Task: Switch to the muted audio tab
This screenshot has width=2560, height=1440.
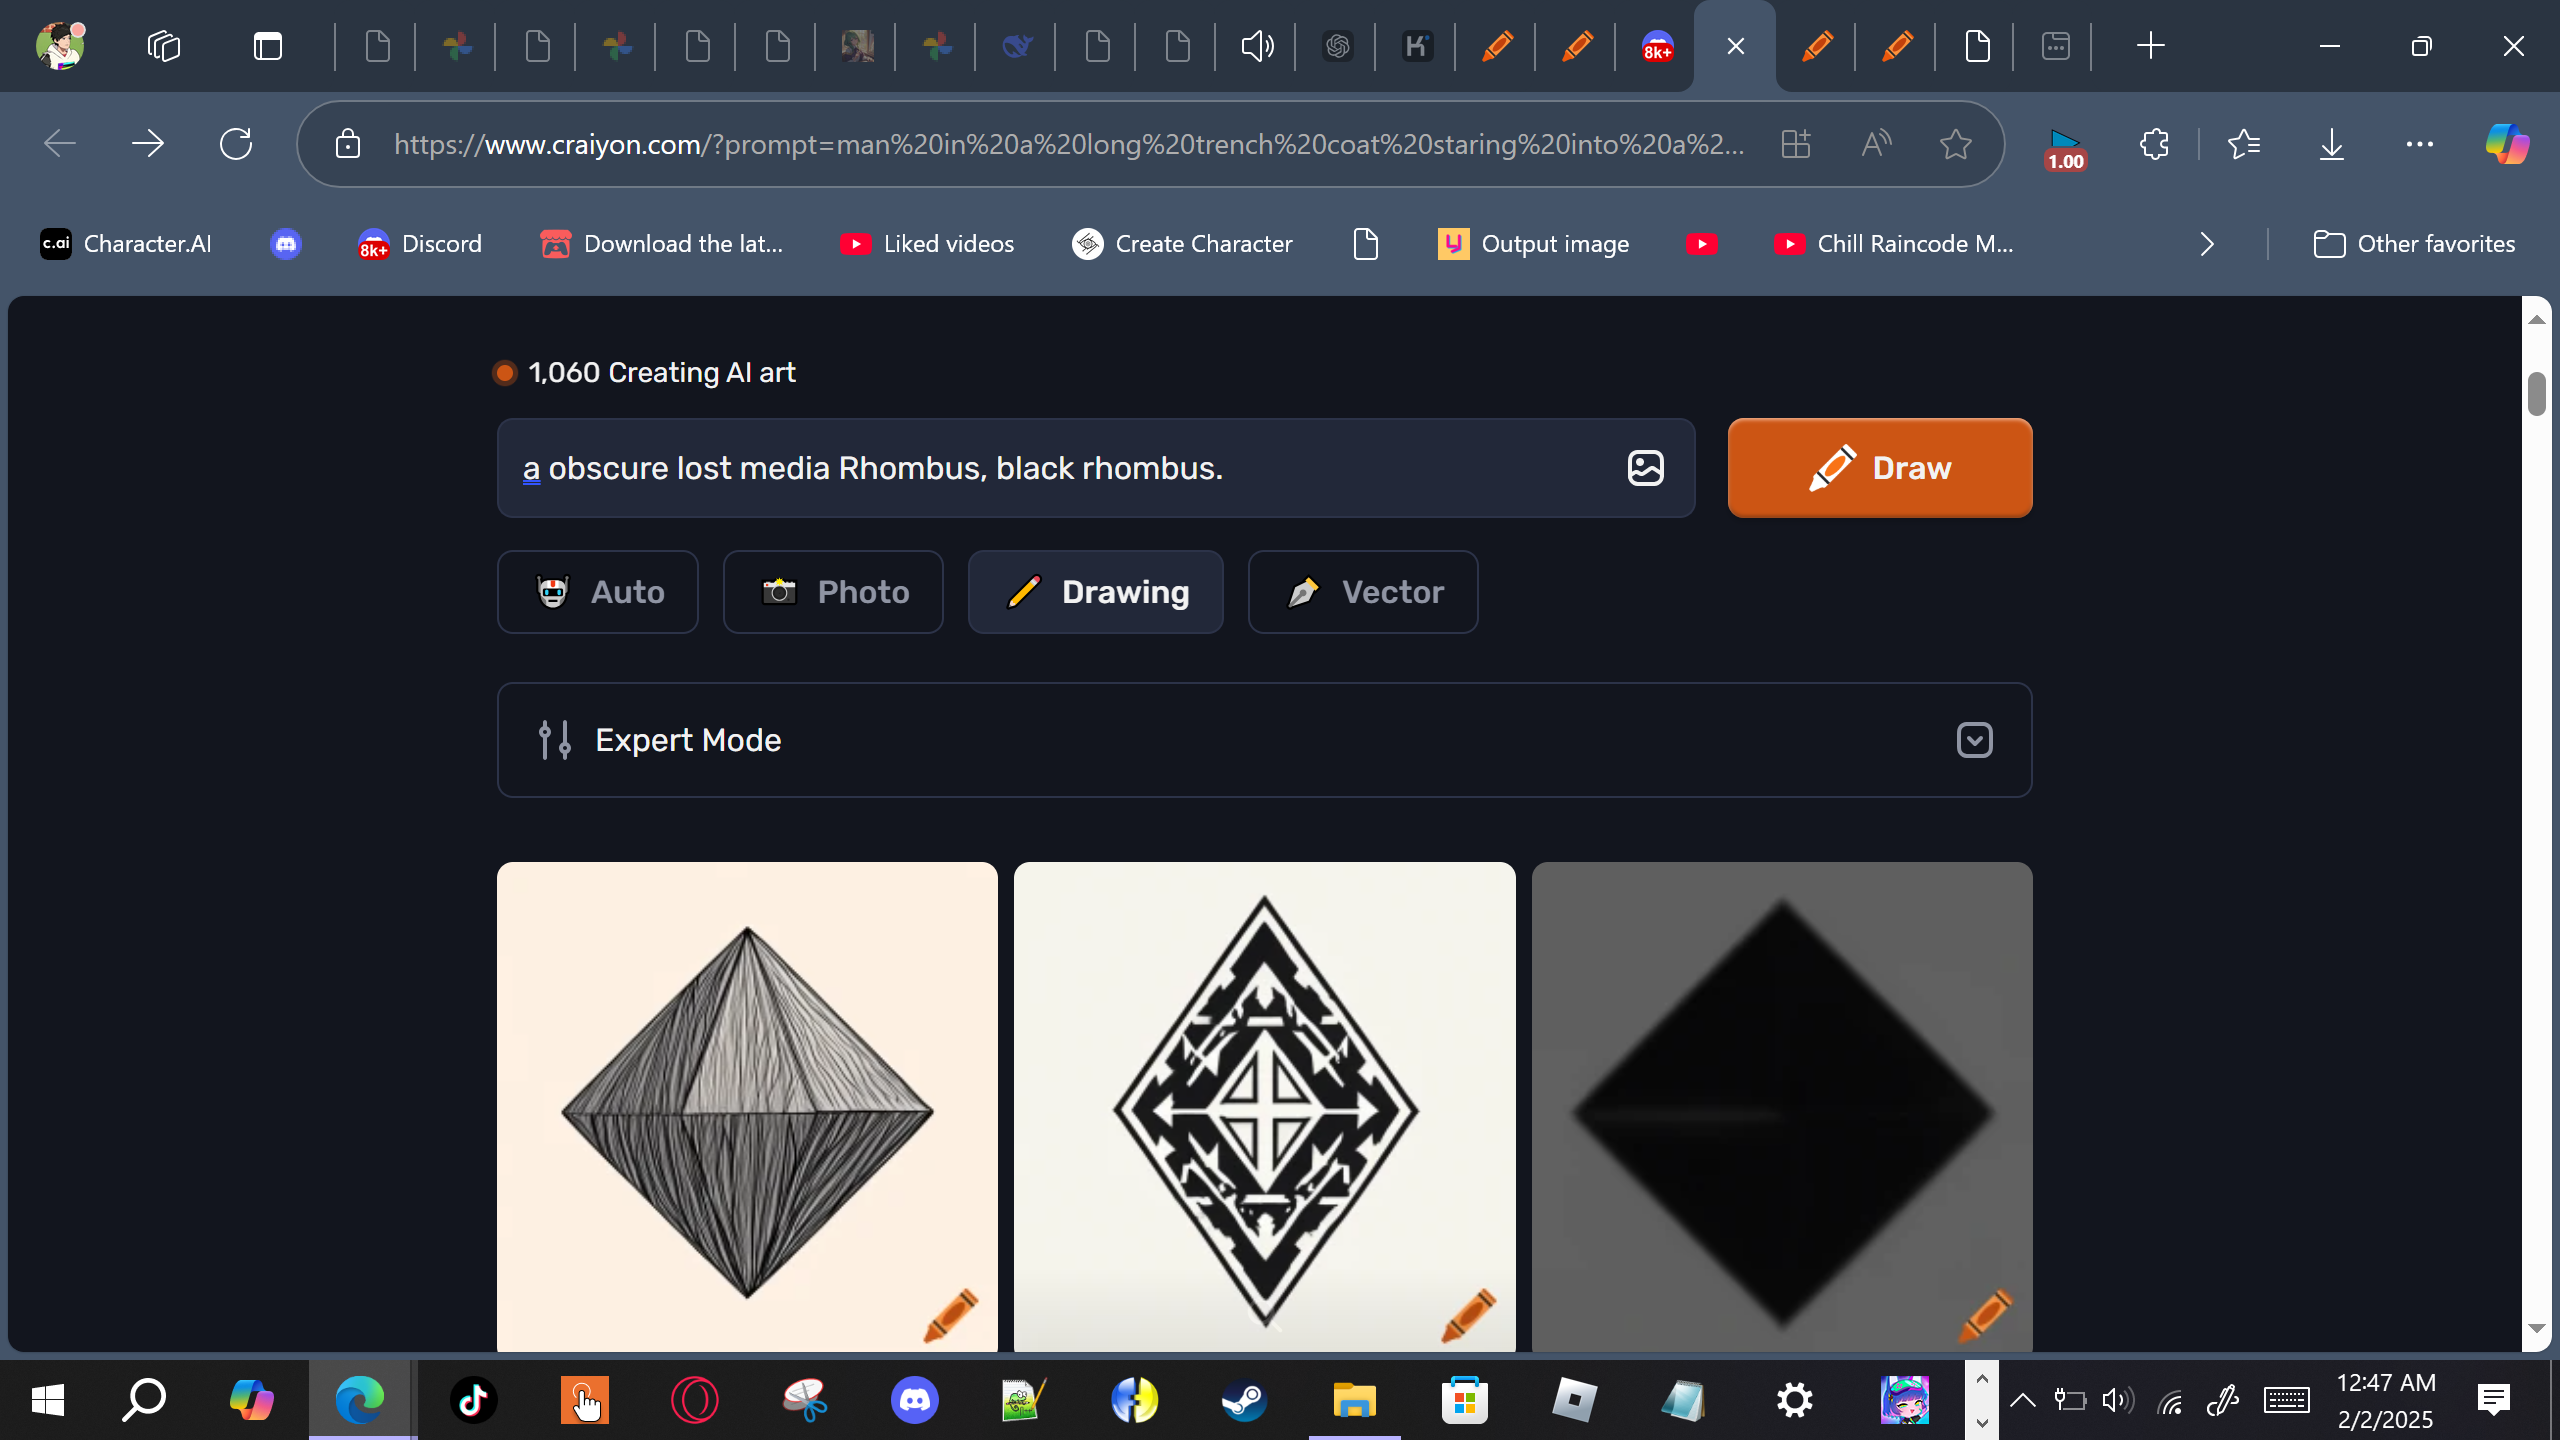Action: click(1257, 46)
